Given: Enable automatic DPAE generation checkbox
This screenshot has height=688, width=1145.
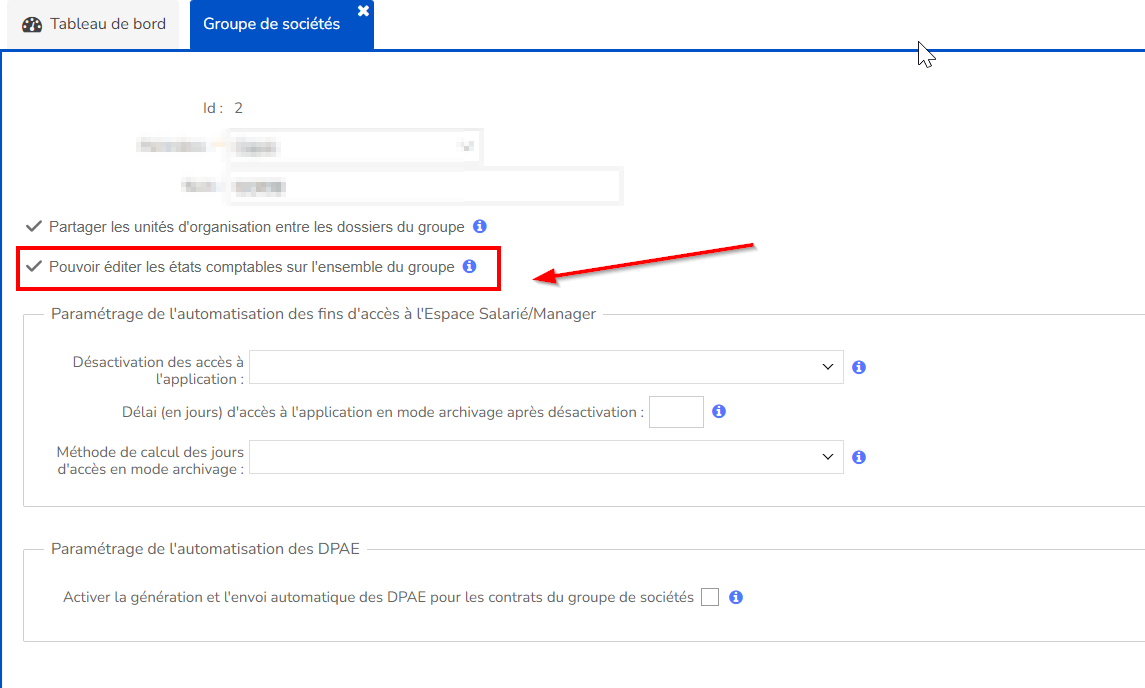Looking at the screenshot, I should [710, 597].
